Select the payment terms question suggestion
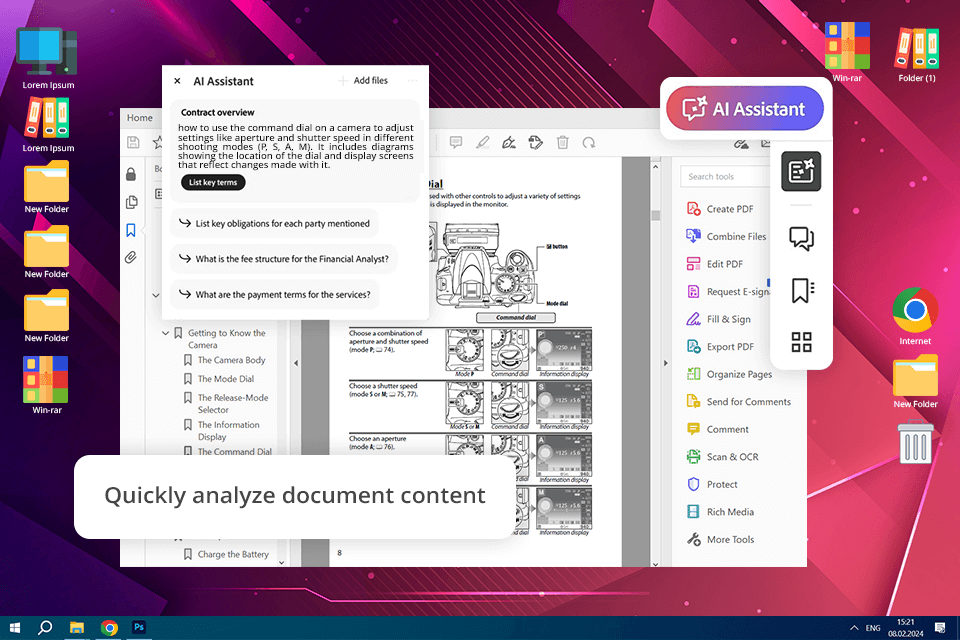This screenshot has height=640, width=960. [x=274, y=295]
